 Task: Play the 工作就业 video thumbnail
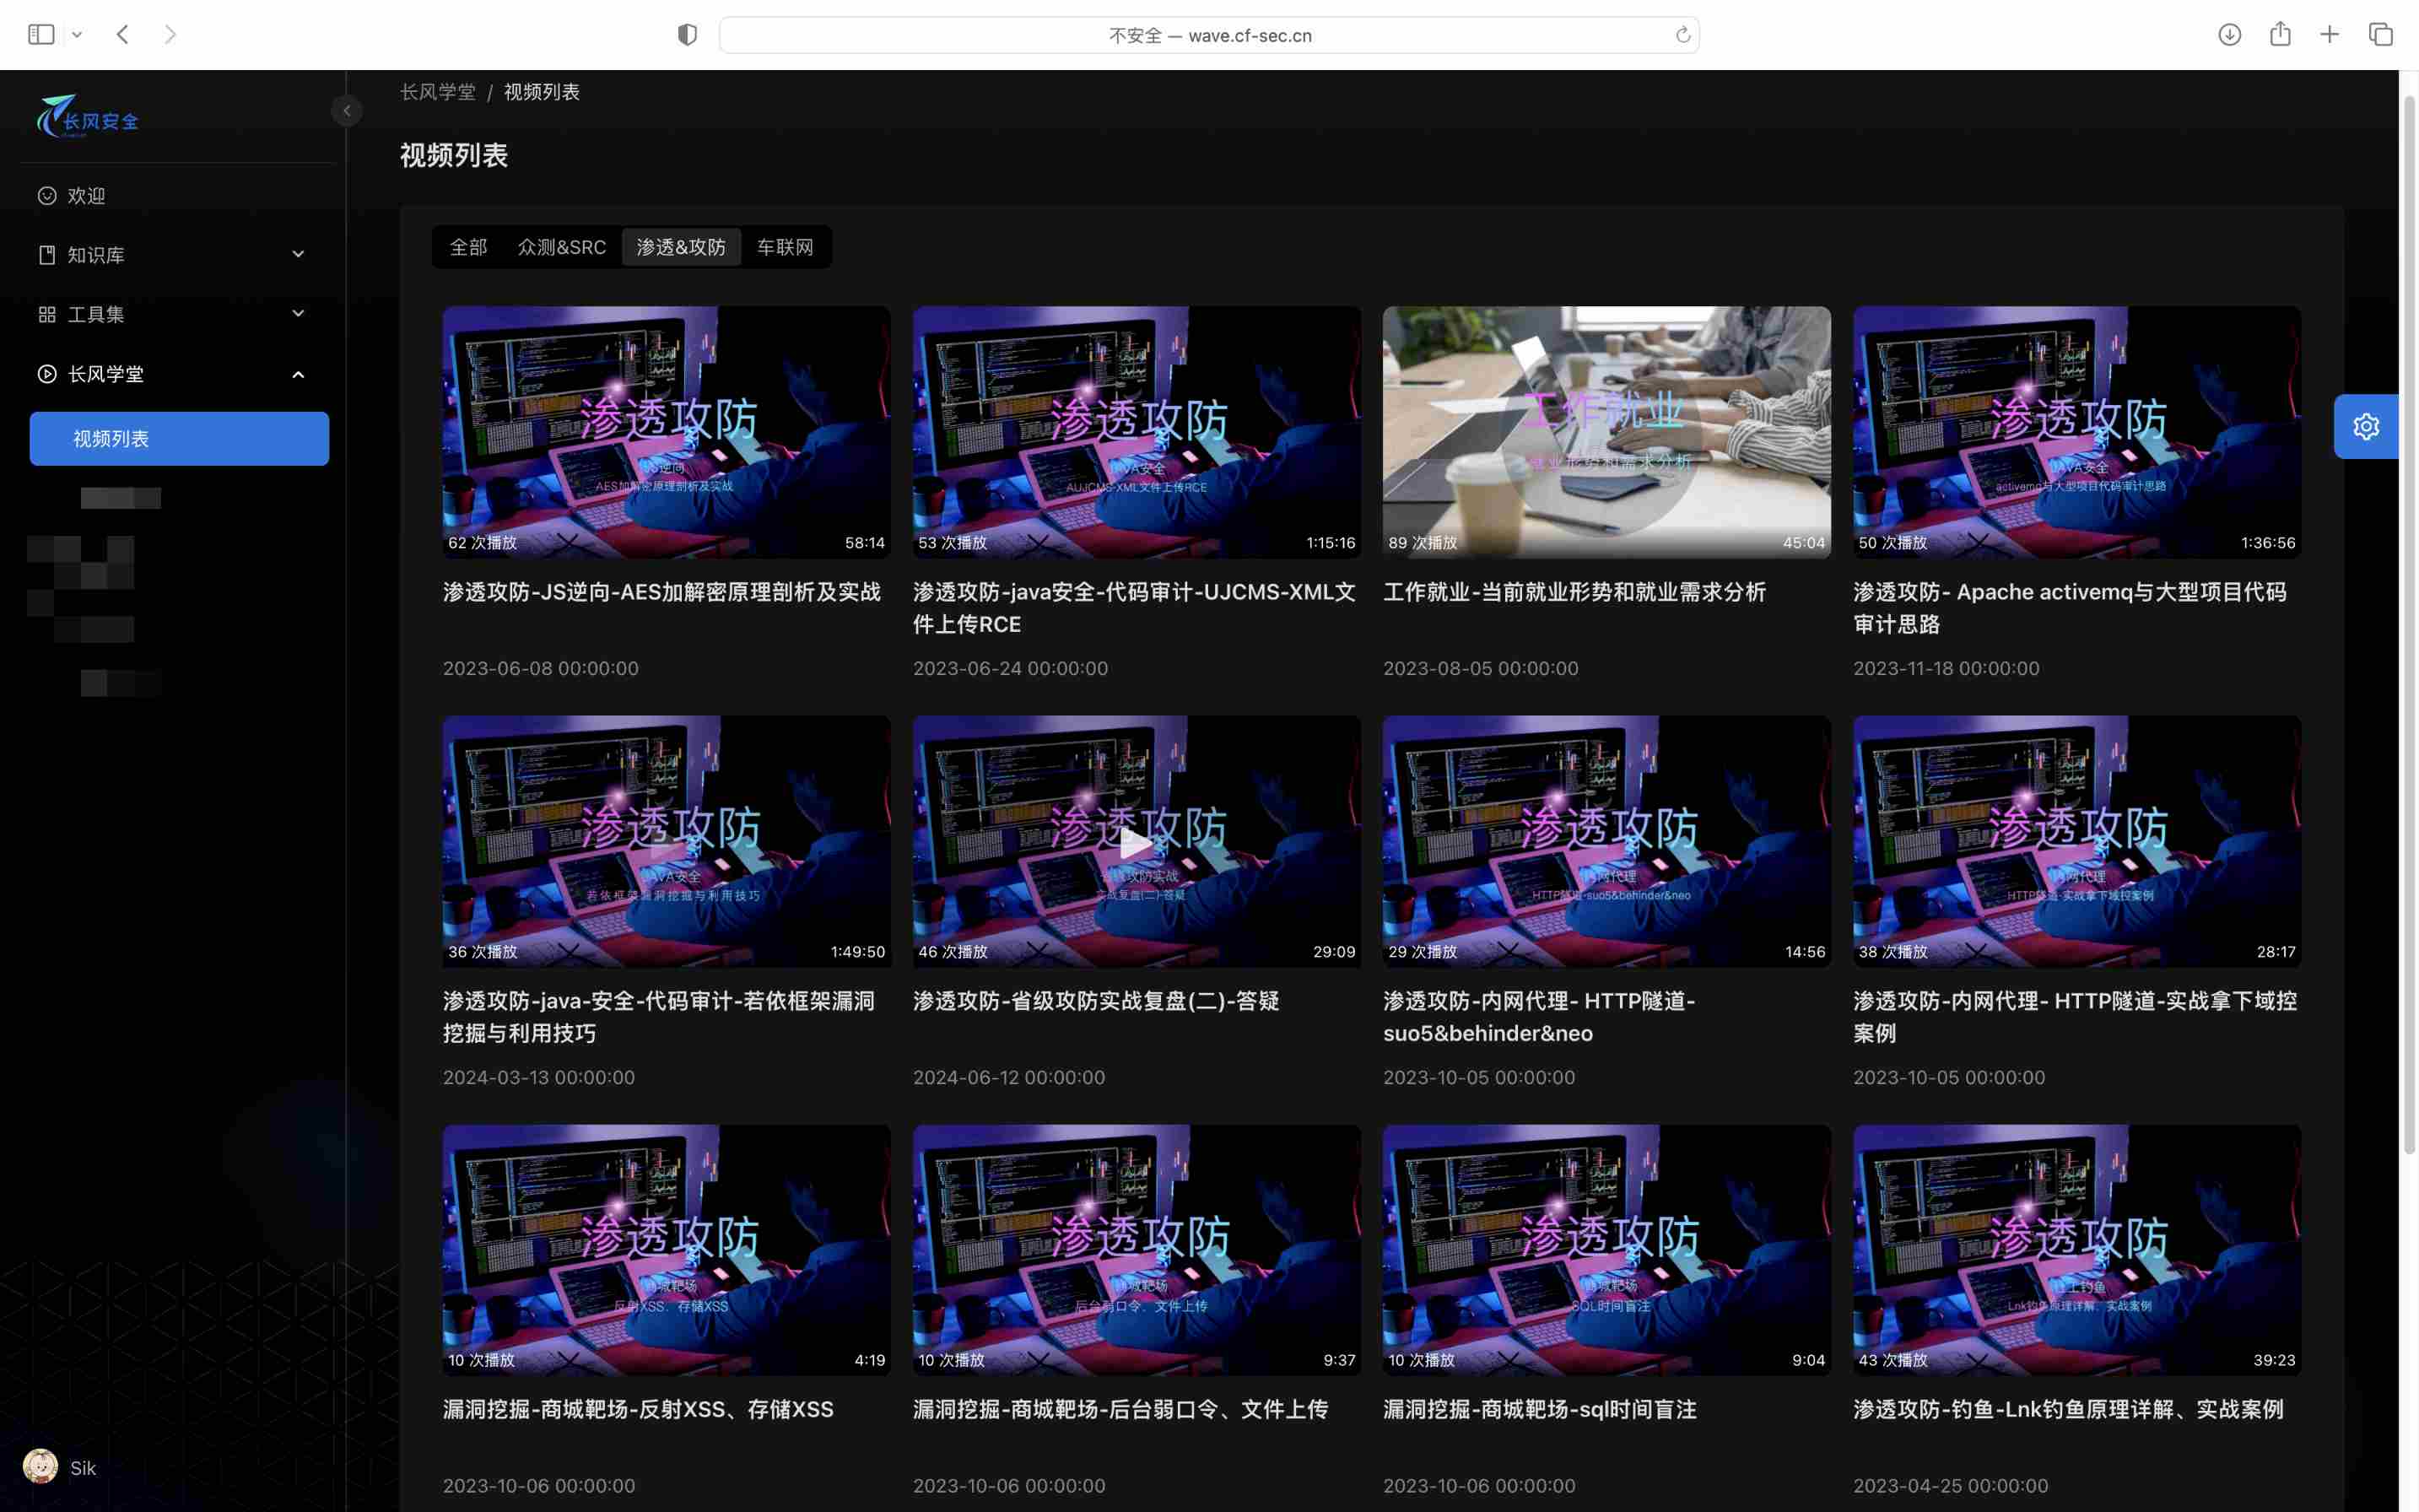pyautogui.click(x=1605, y=432)
